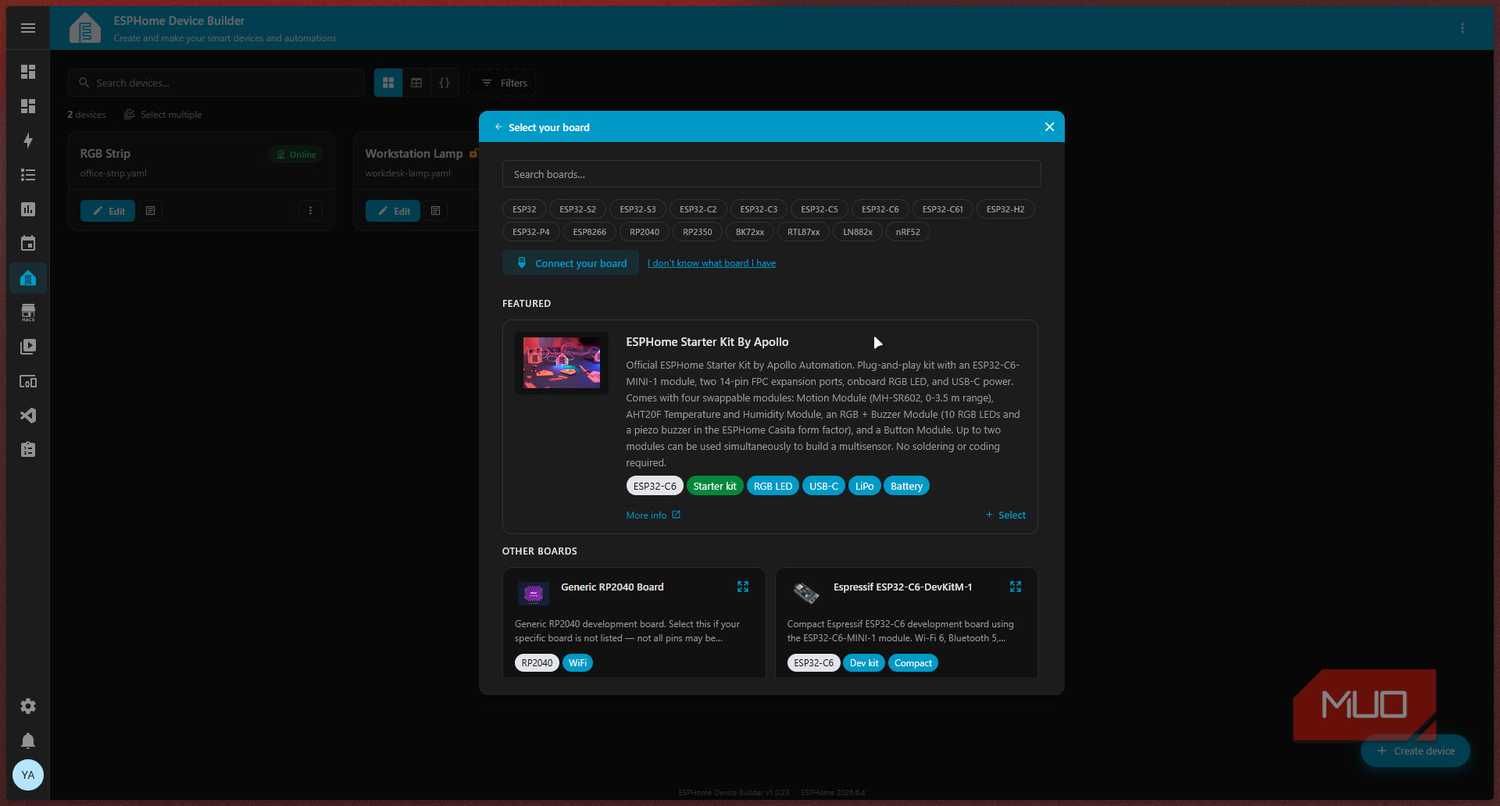Viewport: 1500px width, 806px height.
Task: Edit the Workstation Lamp device
Action: 392,211
